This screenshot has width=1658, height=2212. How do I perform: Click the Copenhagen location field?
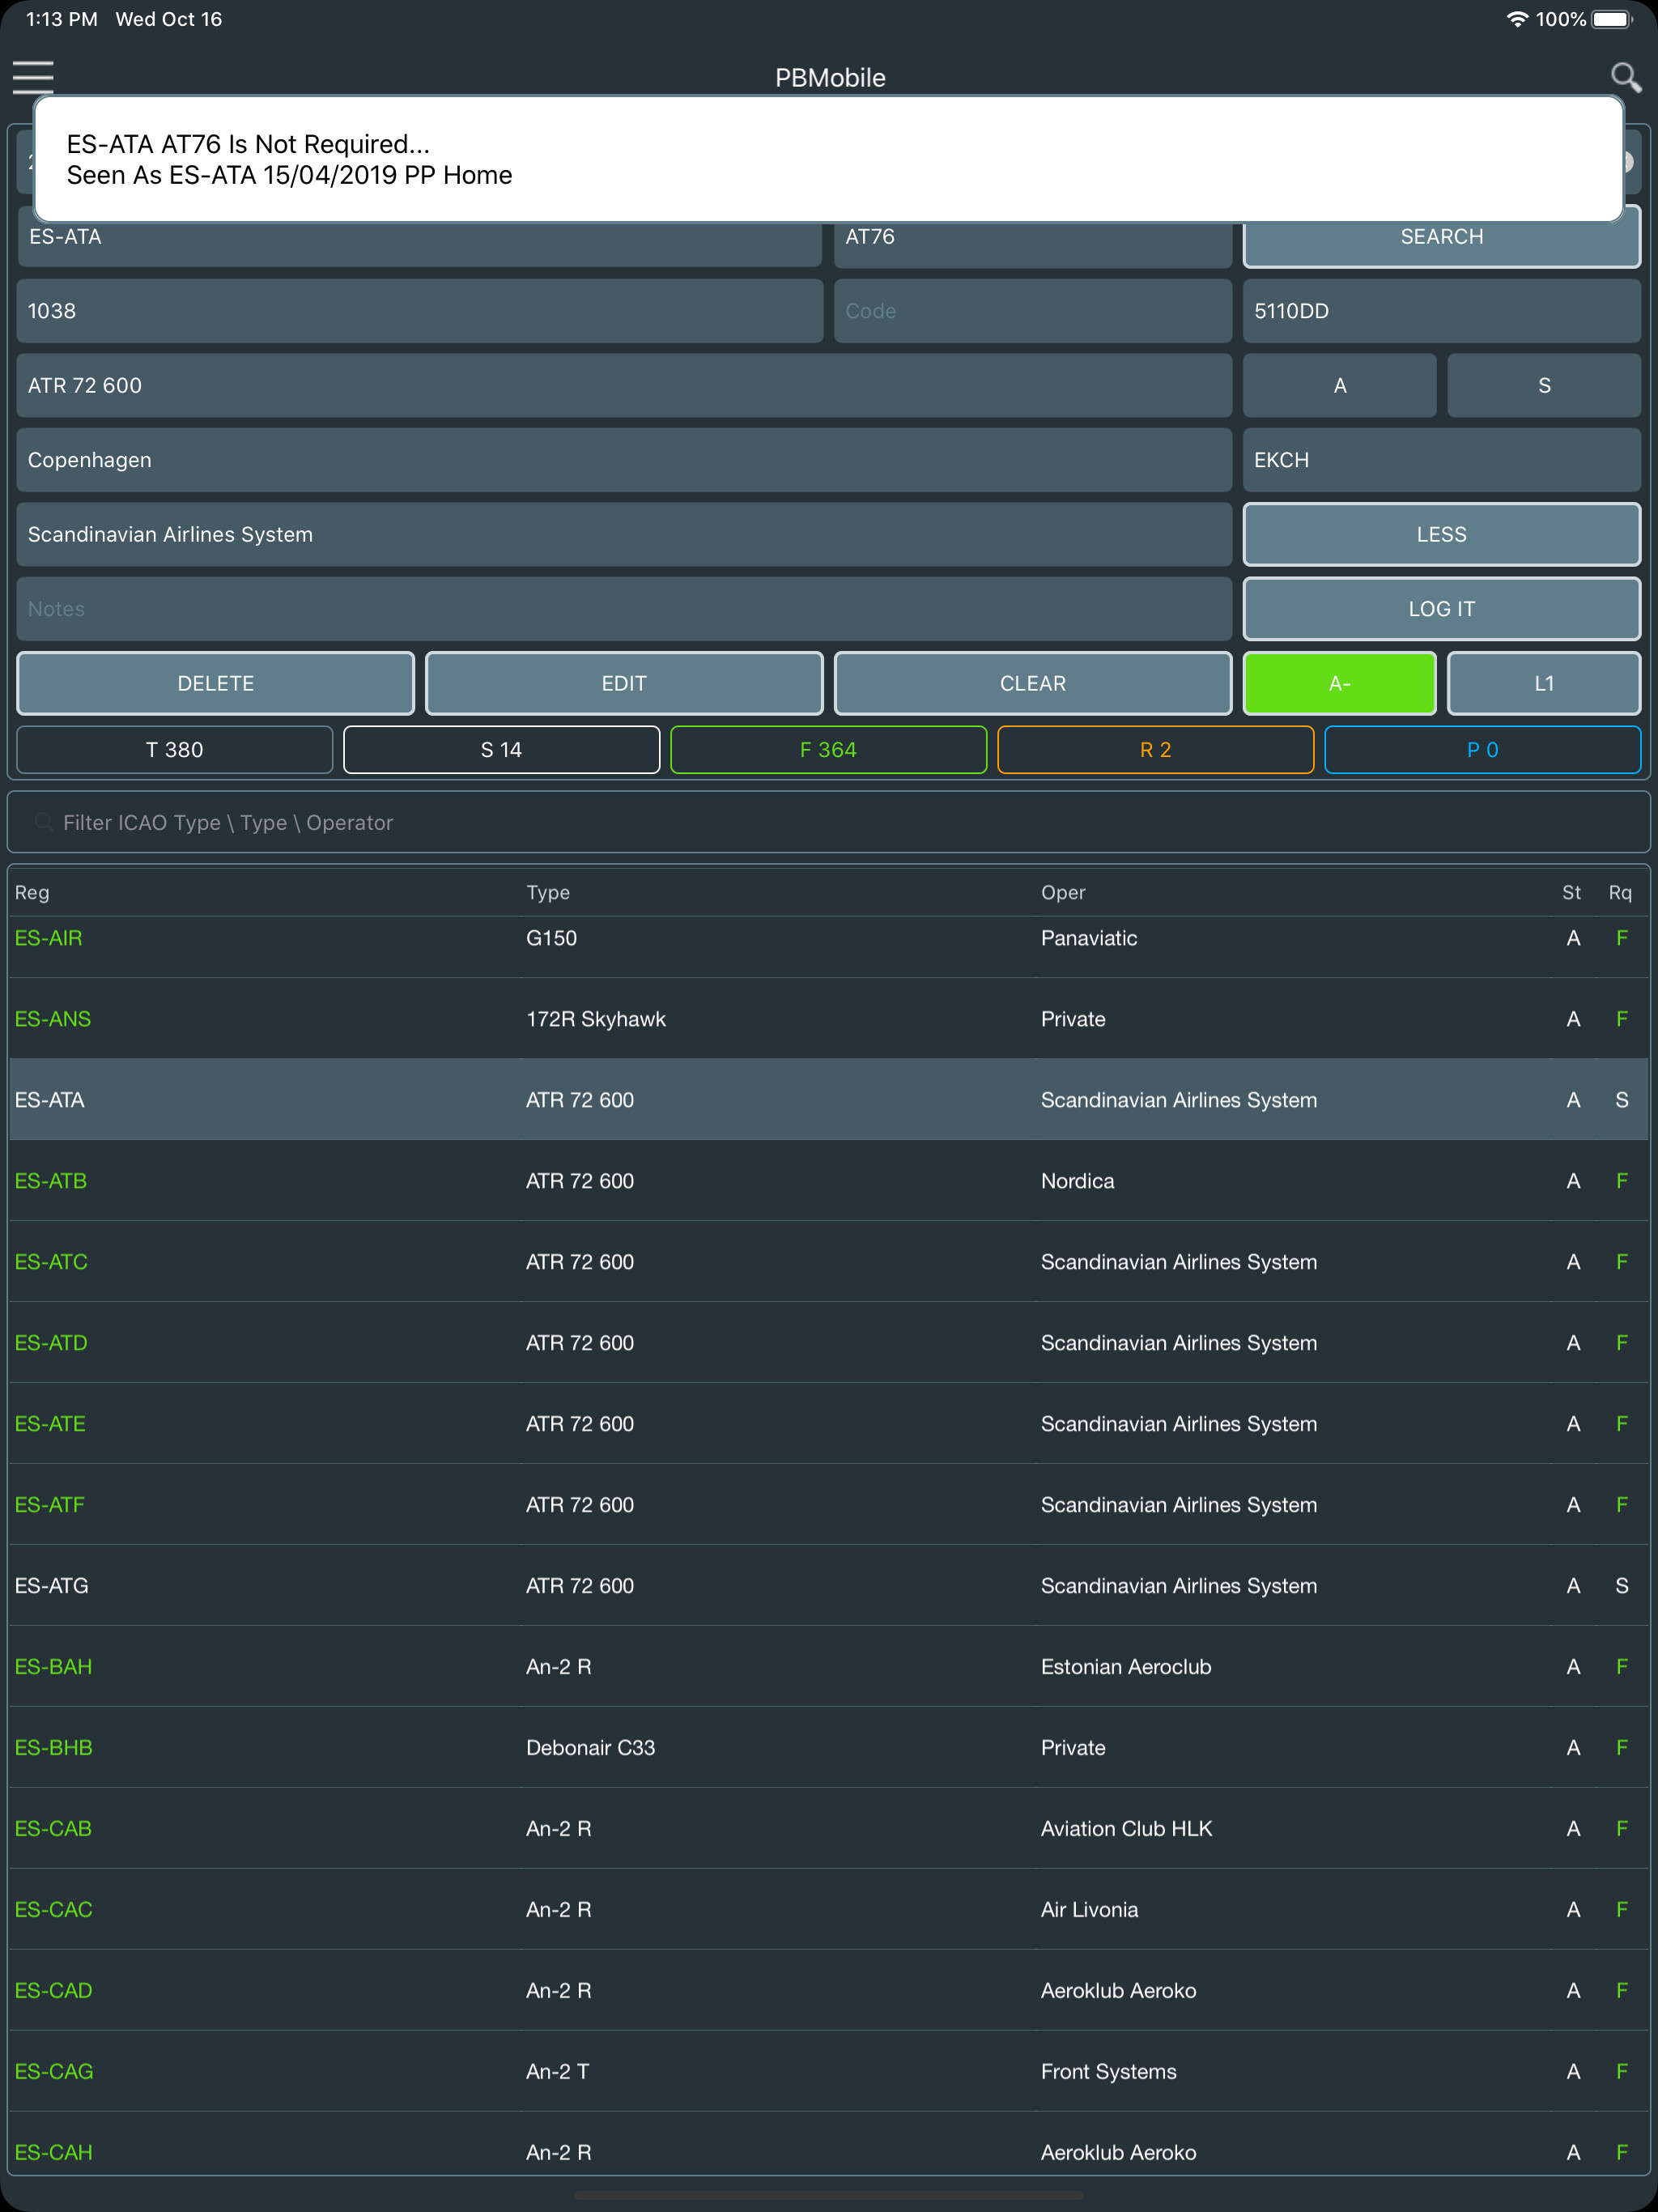[624, 460]
